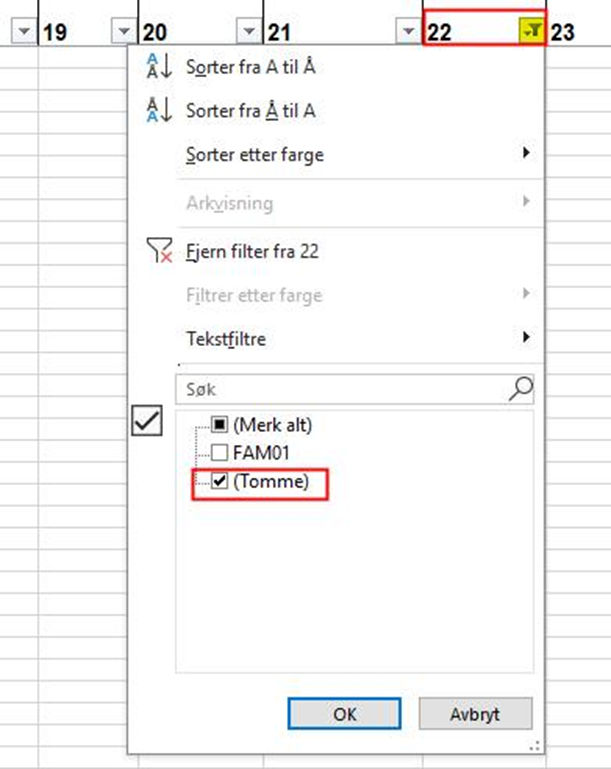
Task: Click into the Søk search field
Action: pyautogui.click(x=340, y=388)
